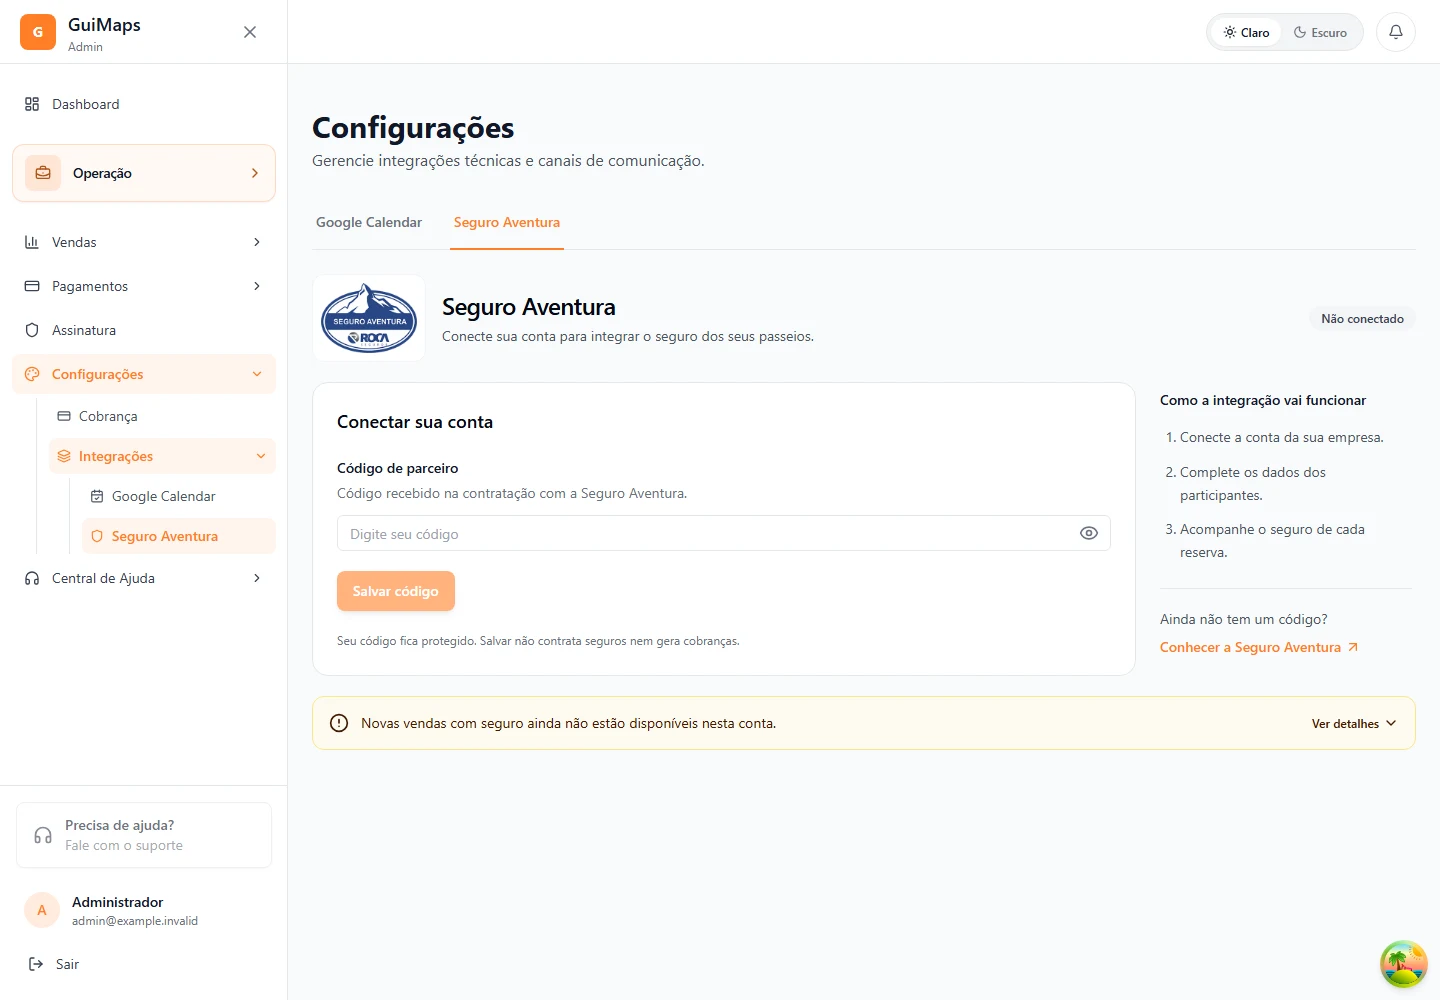This screenshot has width=1440, height=1000.
Task: Click the Assinatura shield icon
Action: click(x=32, y=330)
